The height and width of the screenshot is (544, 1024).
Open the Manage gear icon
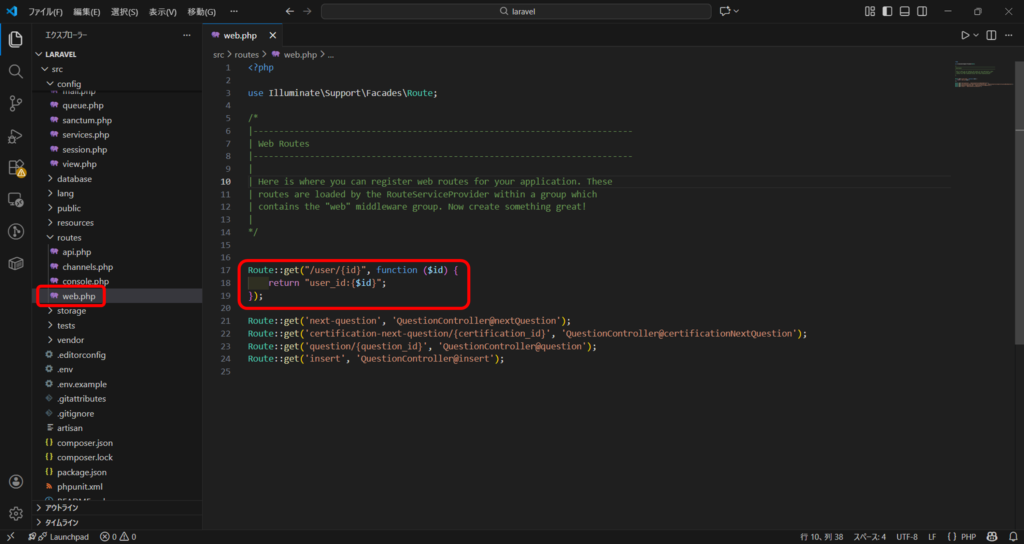coord(15,513)
